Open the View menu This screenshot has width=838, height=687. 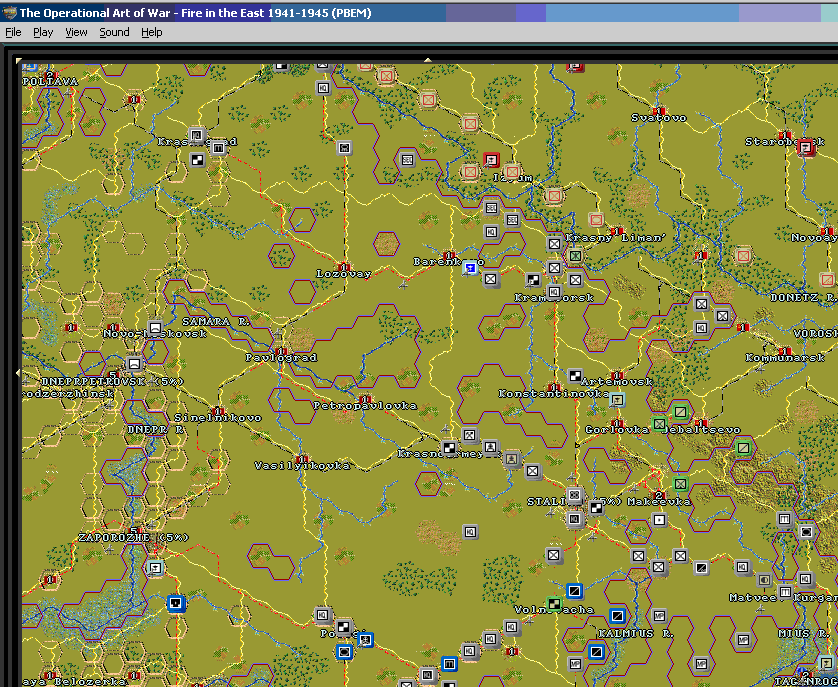(76, 32)
